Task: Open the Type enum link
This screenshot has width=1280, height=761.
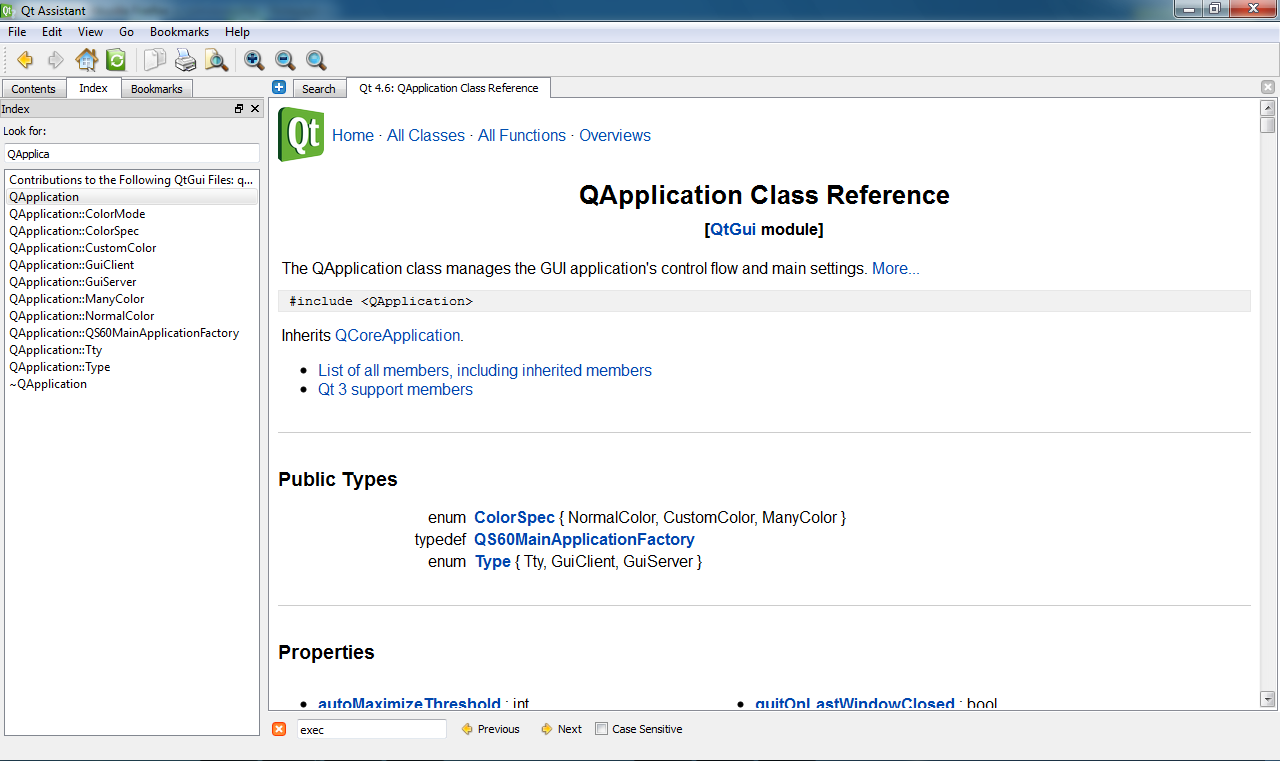Action: [493, 561]
